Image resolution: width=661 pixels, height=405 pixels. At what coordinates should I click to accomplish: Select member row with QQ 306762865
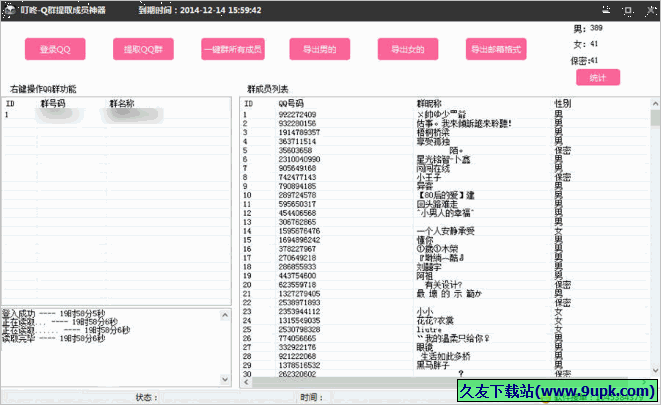click(446, 222)
